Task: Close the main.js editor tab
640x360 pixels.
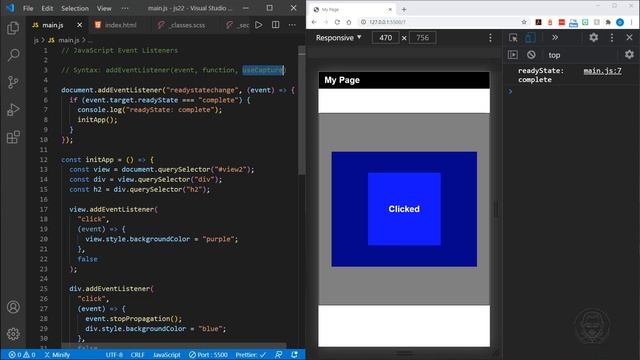Action: (x=80, y=25)
